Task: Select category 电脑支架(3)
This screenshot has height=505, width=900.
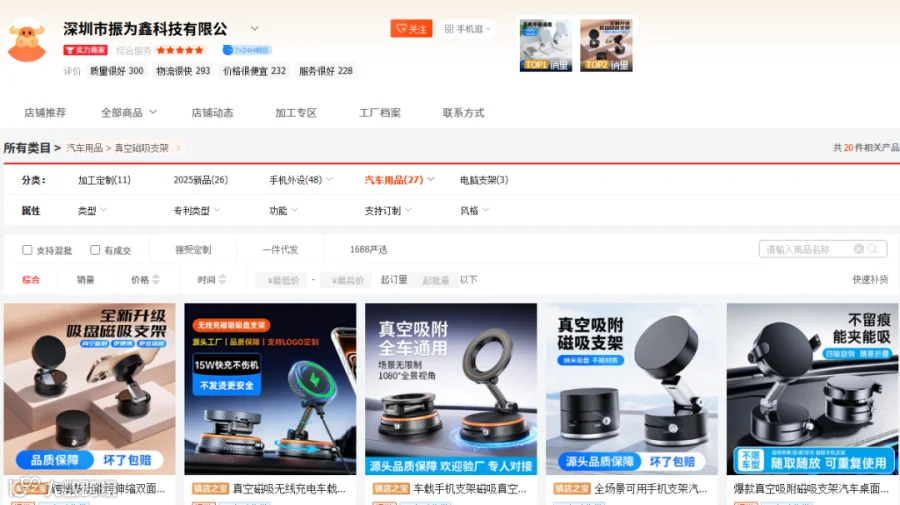Action: click(x=484, y=180)
